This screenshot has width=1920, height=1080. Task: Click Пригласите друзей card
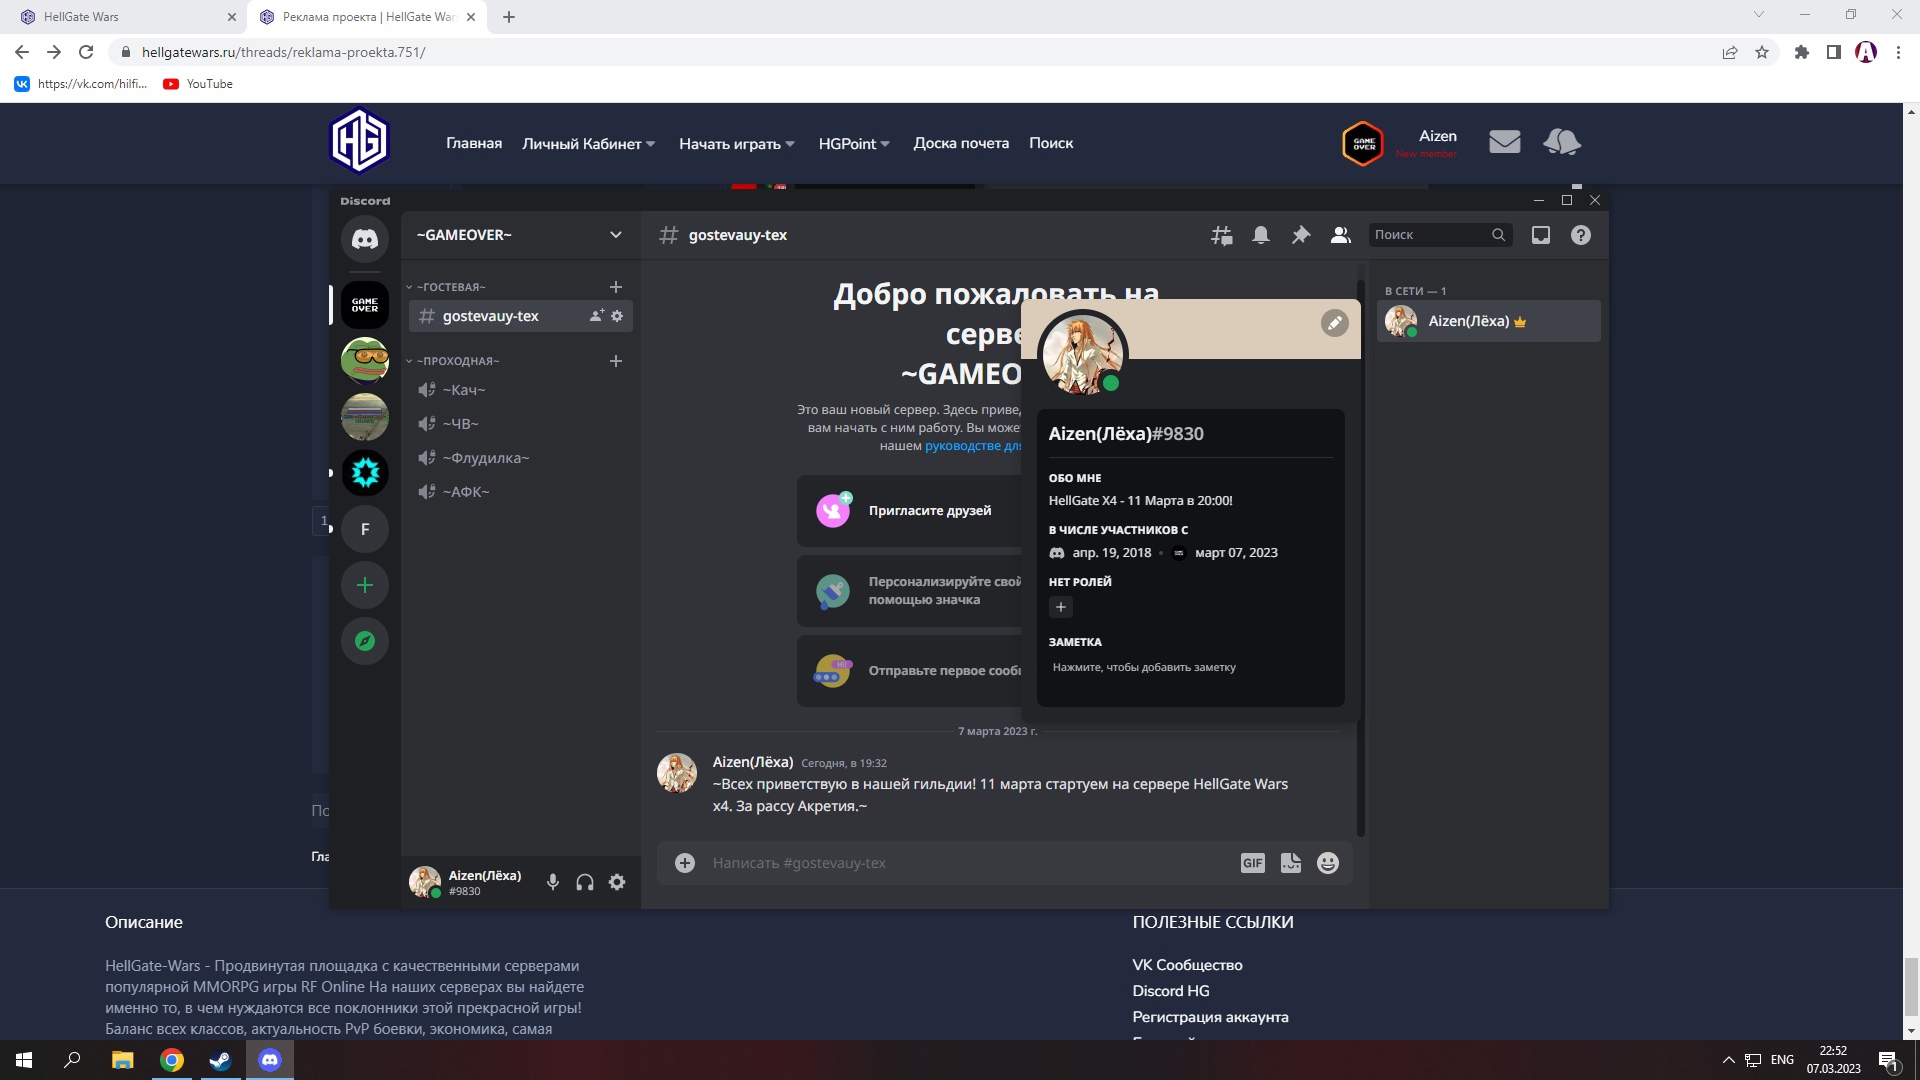[x=910, y=511]
